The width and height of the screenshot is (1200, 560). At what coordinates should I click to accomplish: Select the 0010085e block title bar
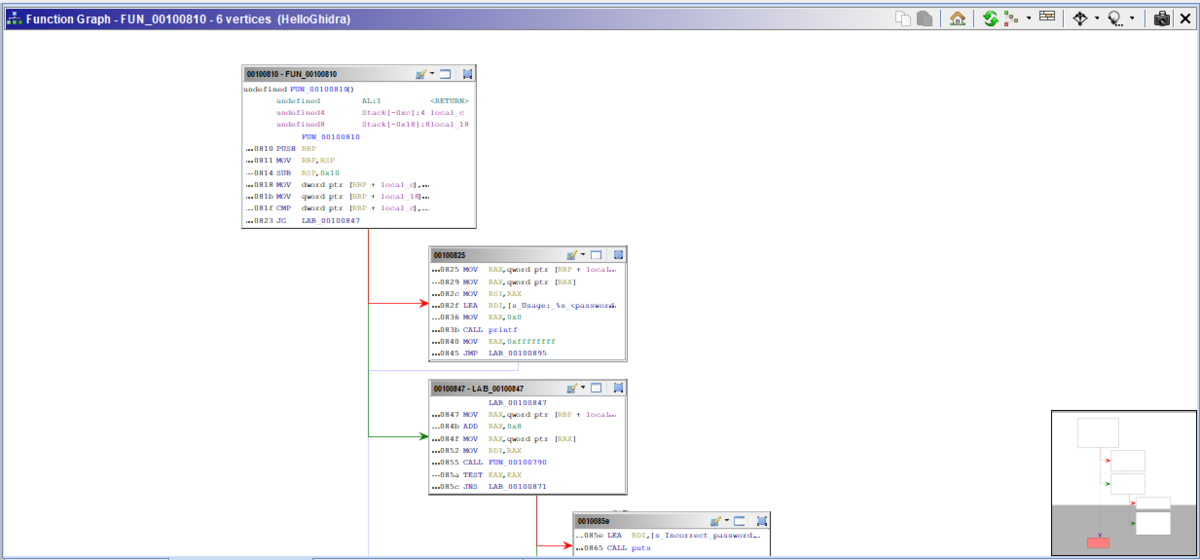coord(671,521)
